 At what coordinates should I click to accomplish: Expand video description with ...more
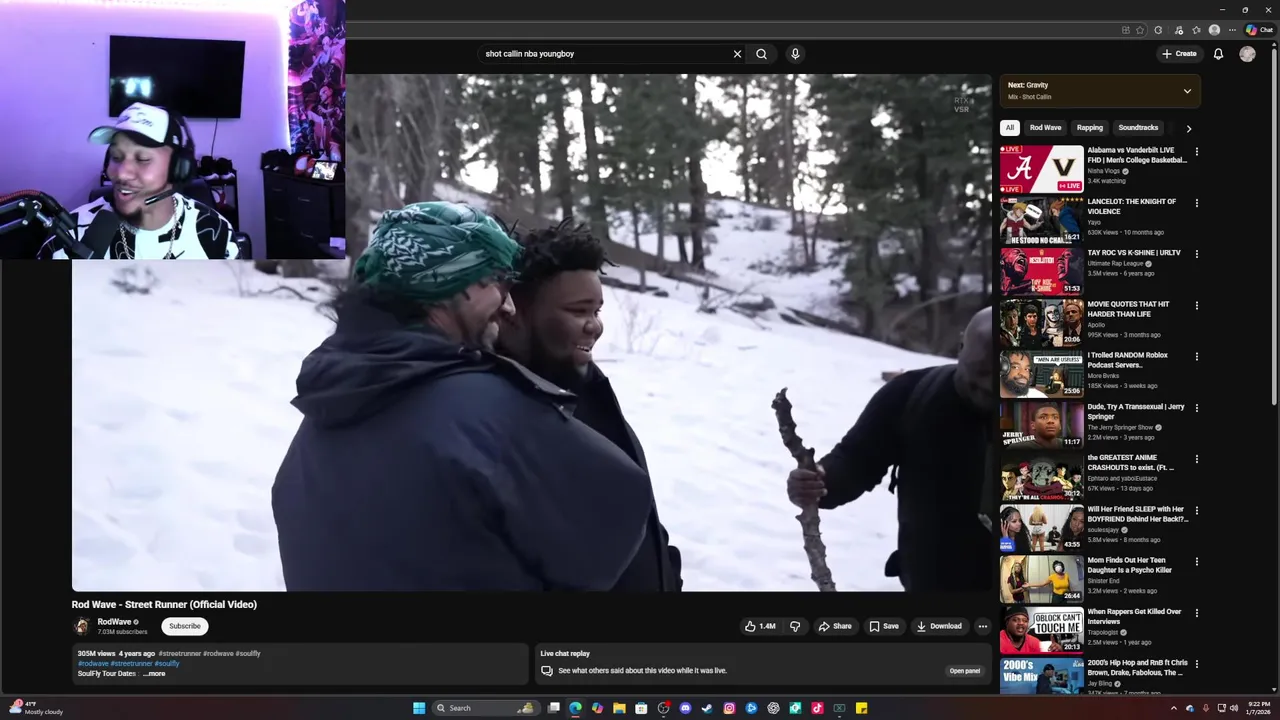click(154, 674)
